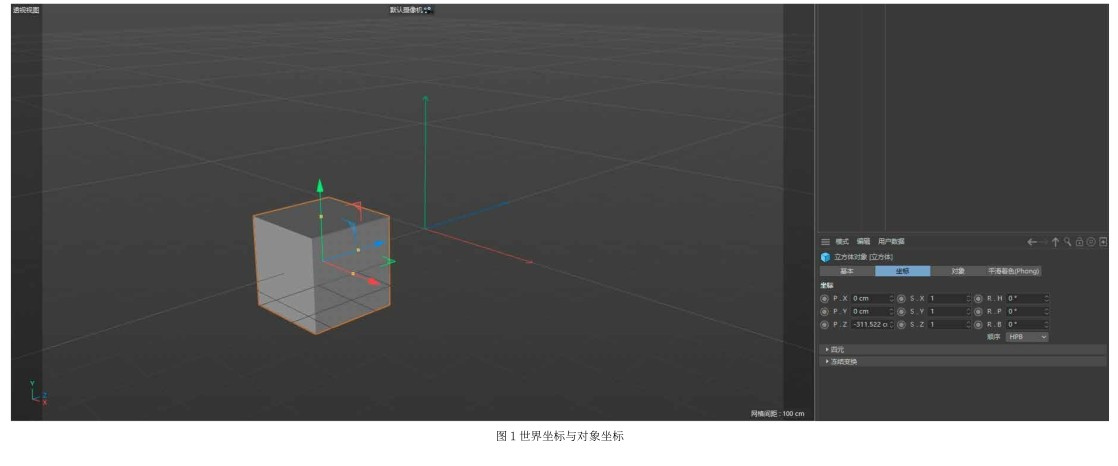Toggle the S.Y keyframe circle button
The width and height of the screenshot is (1118, 466).
[901, 311]
